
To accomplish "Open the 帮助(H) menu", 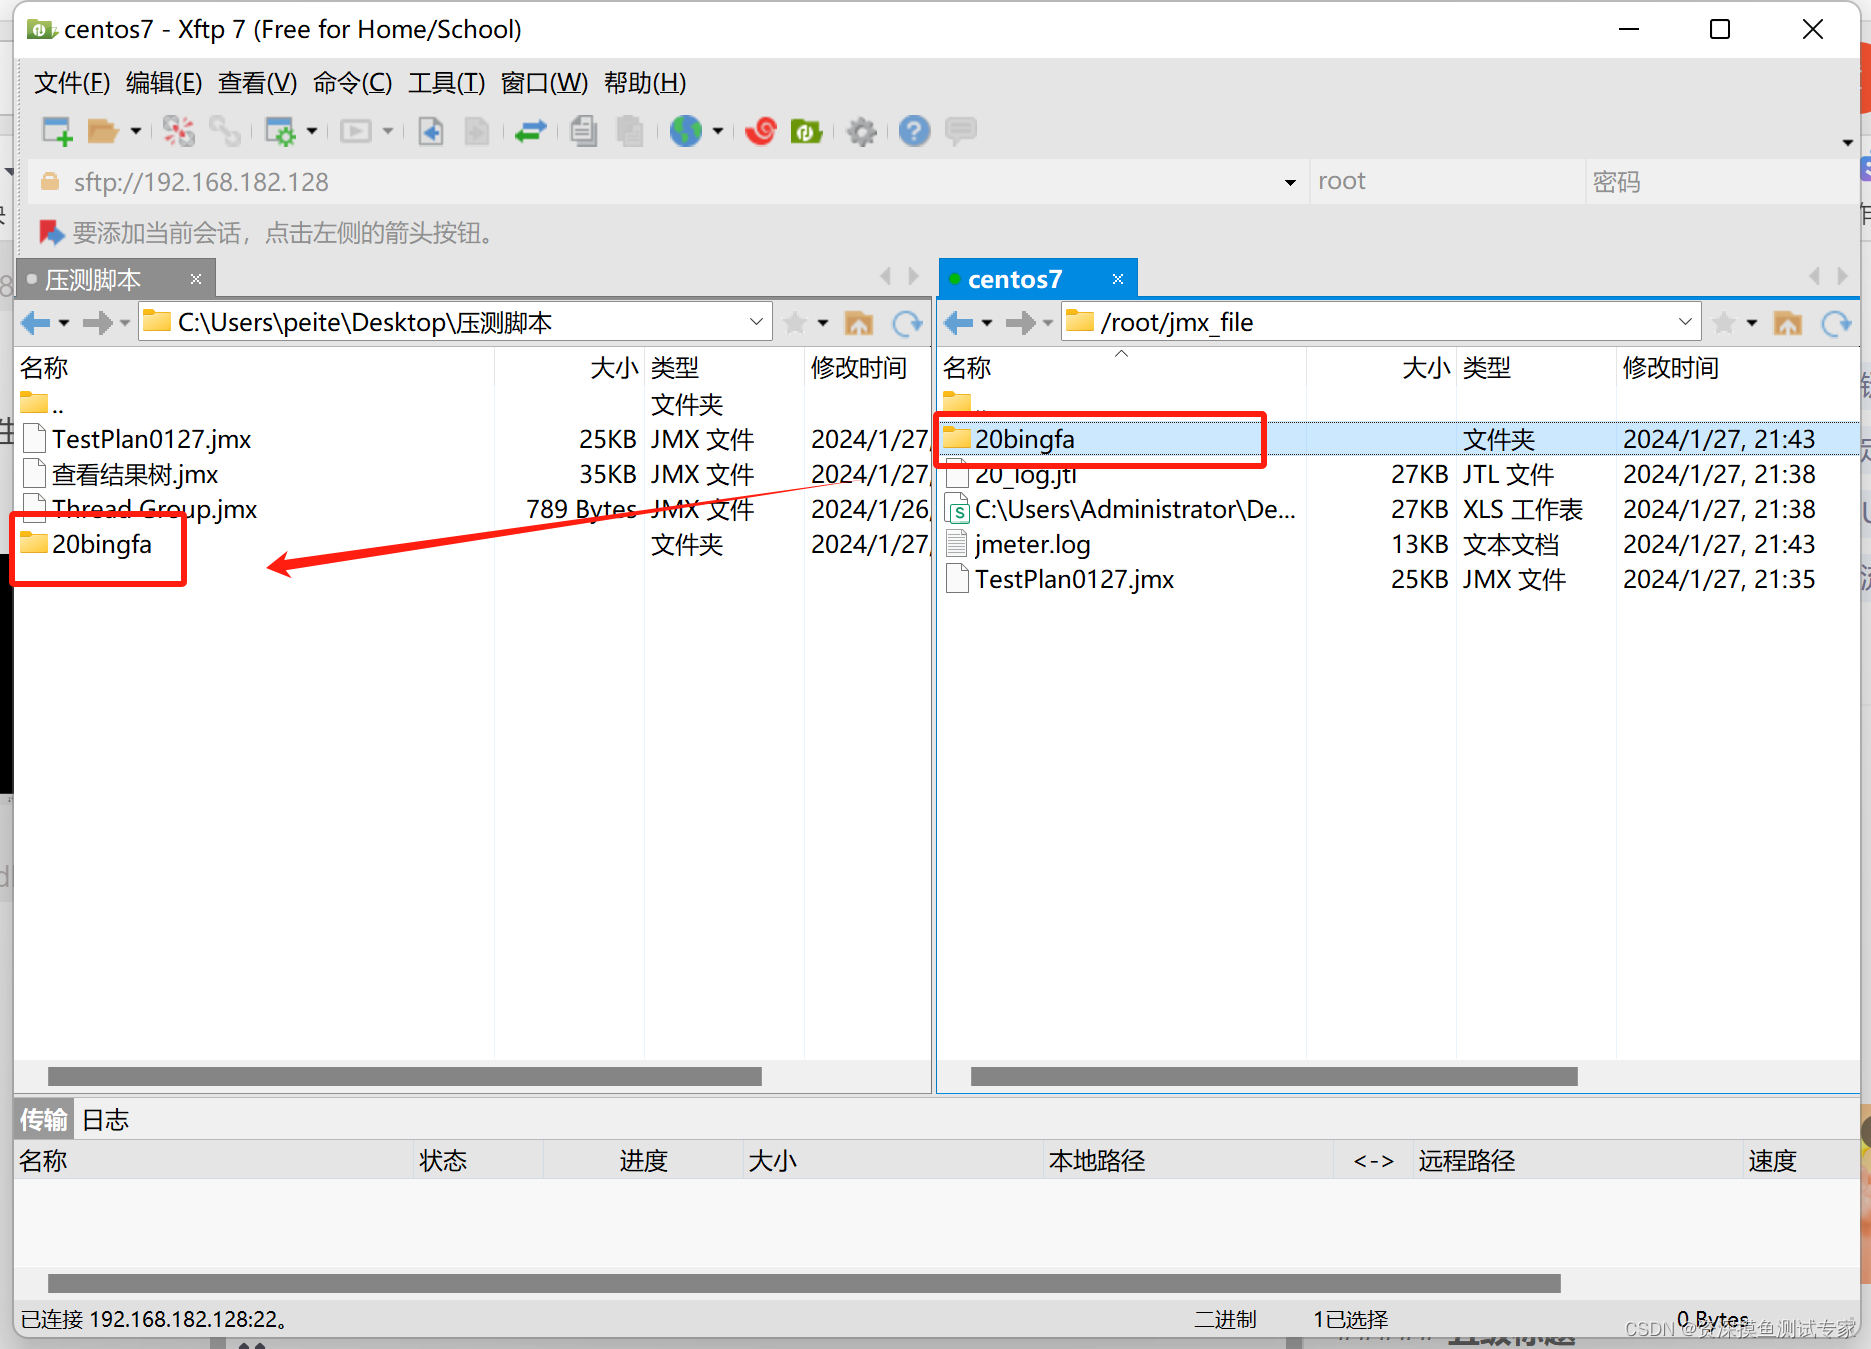I will (645, 83).
